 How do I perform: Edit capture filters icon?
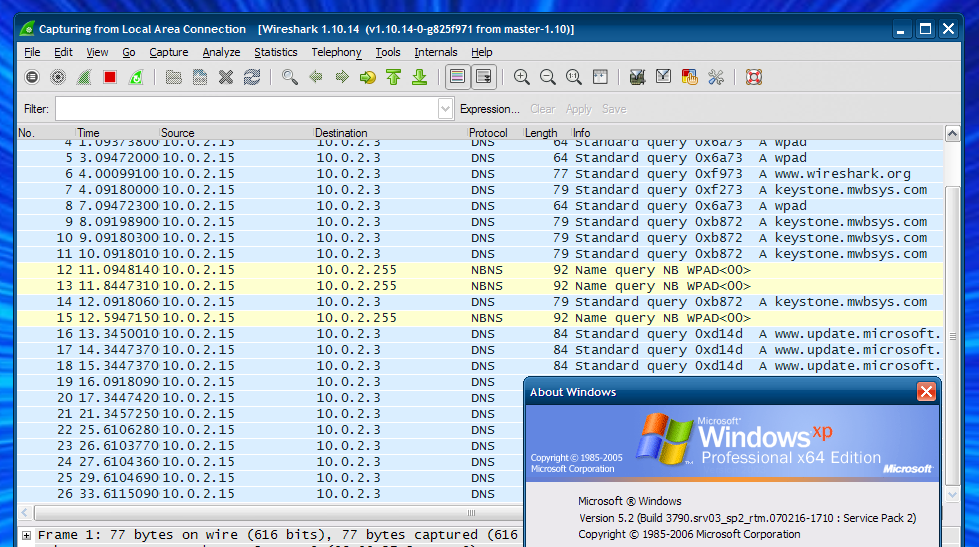pyautogui.click(x=637, y=77)
